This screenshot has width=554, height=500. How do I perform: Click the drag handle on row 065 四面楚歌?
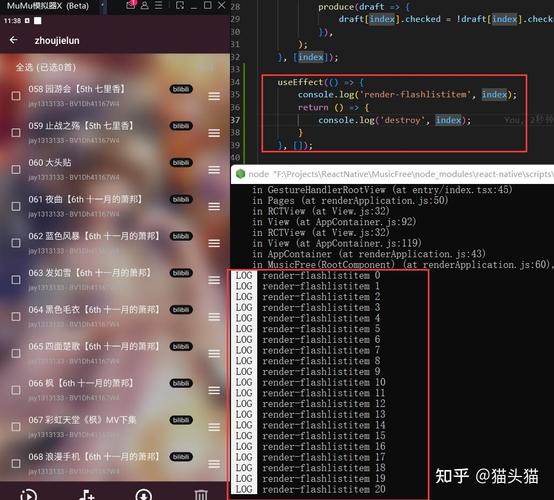click(214, 353)
